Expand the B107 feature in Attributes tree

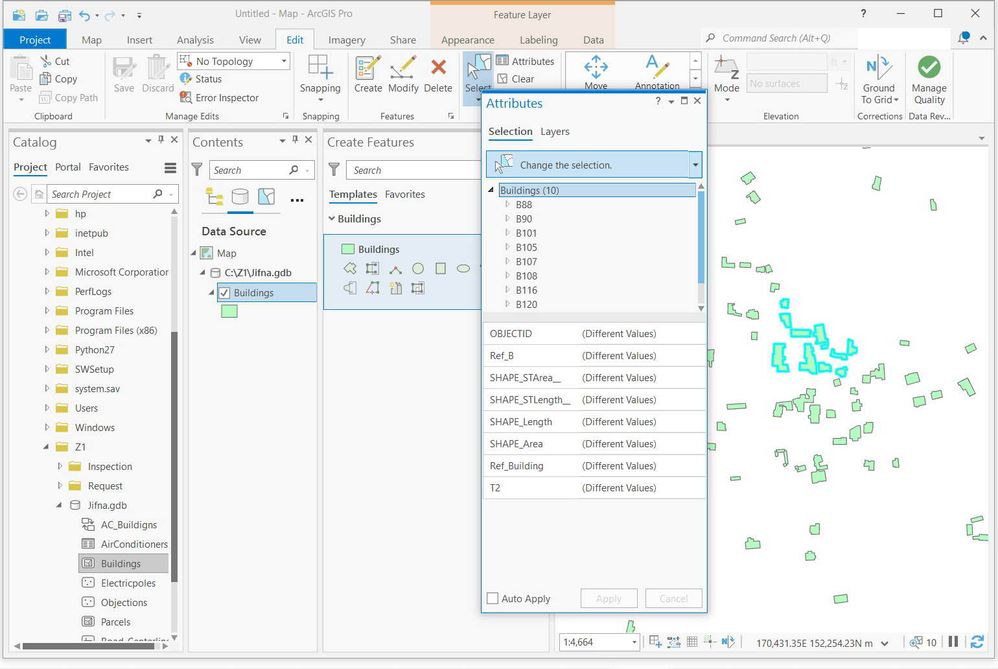[x=507, y=261]
